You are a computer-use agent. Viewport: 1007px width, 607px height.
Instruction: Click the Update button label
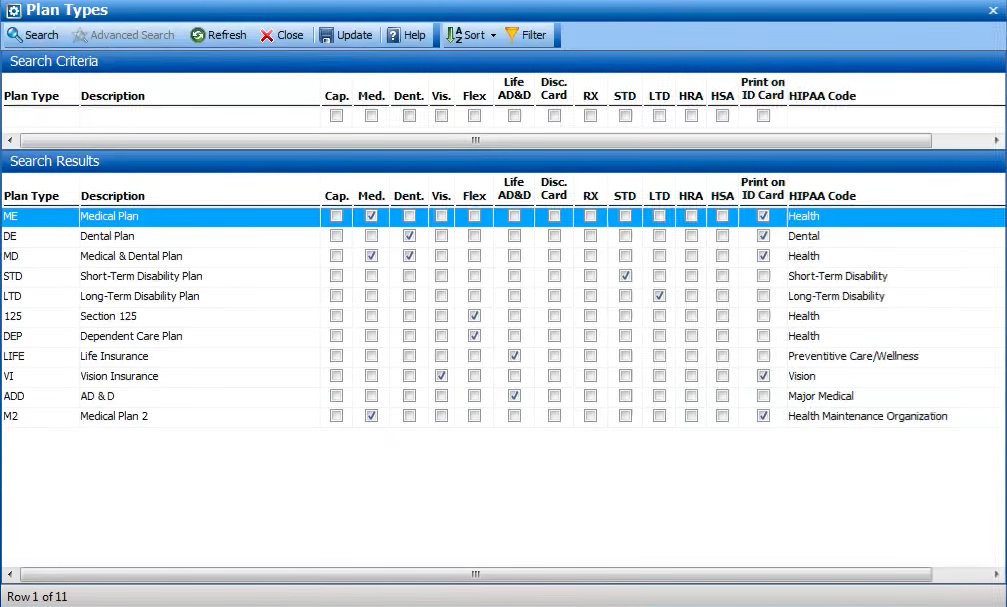[355, 35]
